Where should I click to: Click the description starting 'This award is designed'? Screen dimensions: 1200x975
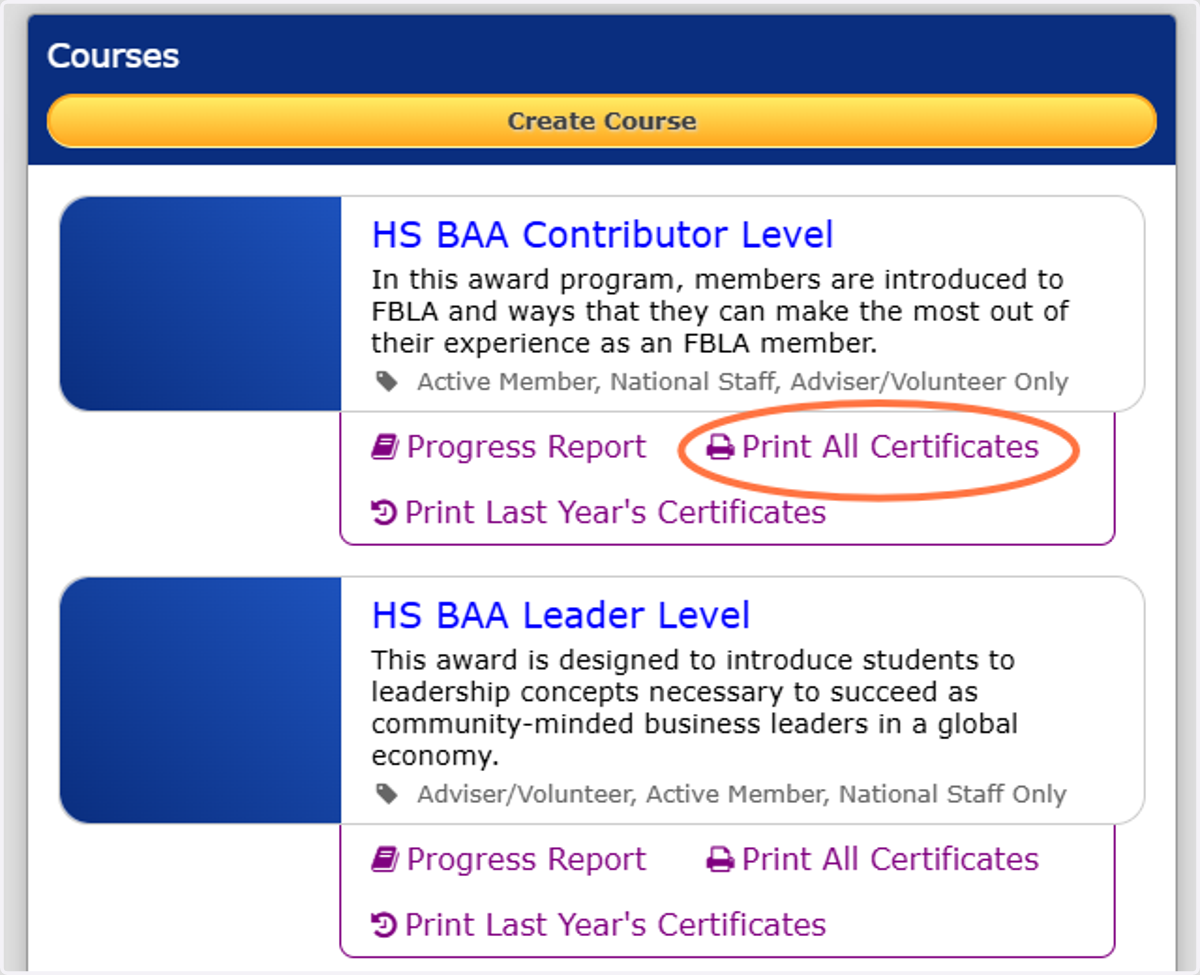(694, 708)
